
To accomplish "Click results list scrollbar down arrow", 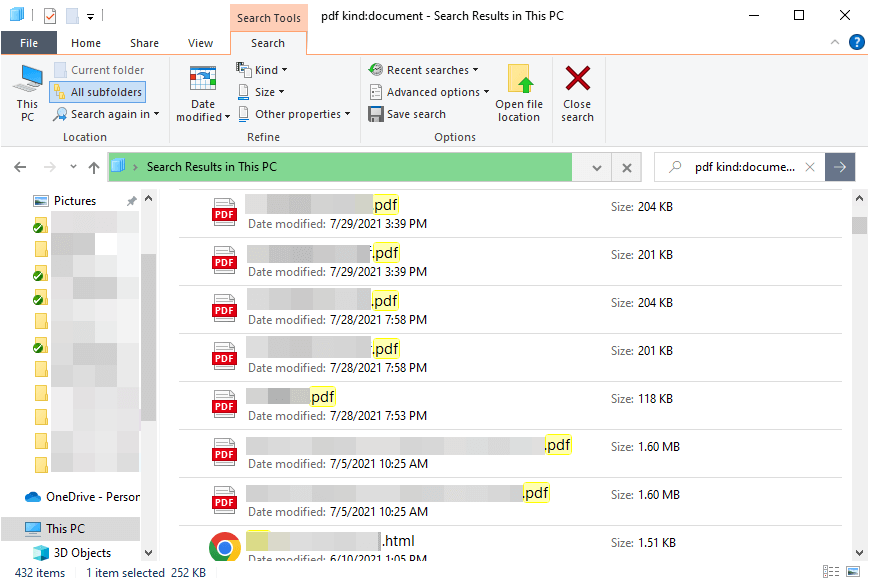I will click(859, 553).
